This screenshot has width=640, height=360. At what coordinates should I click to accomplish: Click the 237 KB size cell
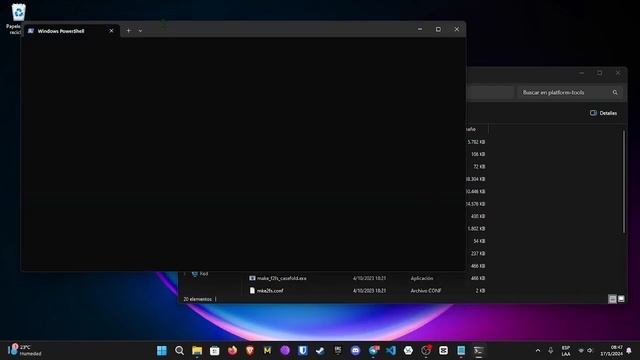pyautogui.click(x=478, y=253)
